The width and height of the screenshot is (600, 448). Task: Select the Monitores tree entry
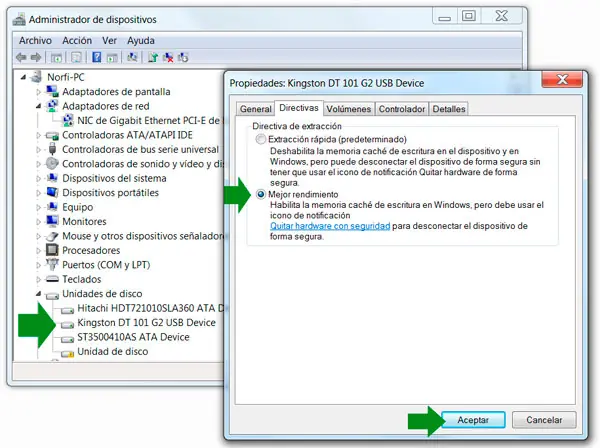[84, 222]
